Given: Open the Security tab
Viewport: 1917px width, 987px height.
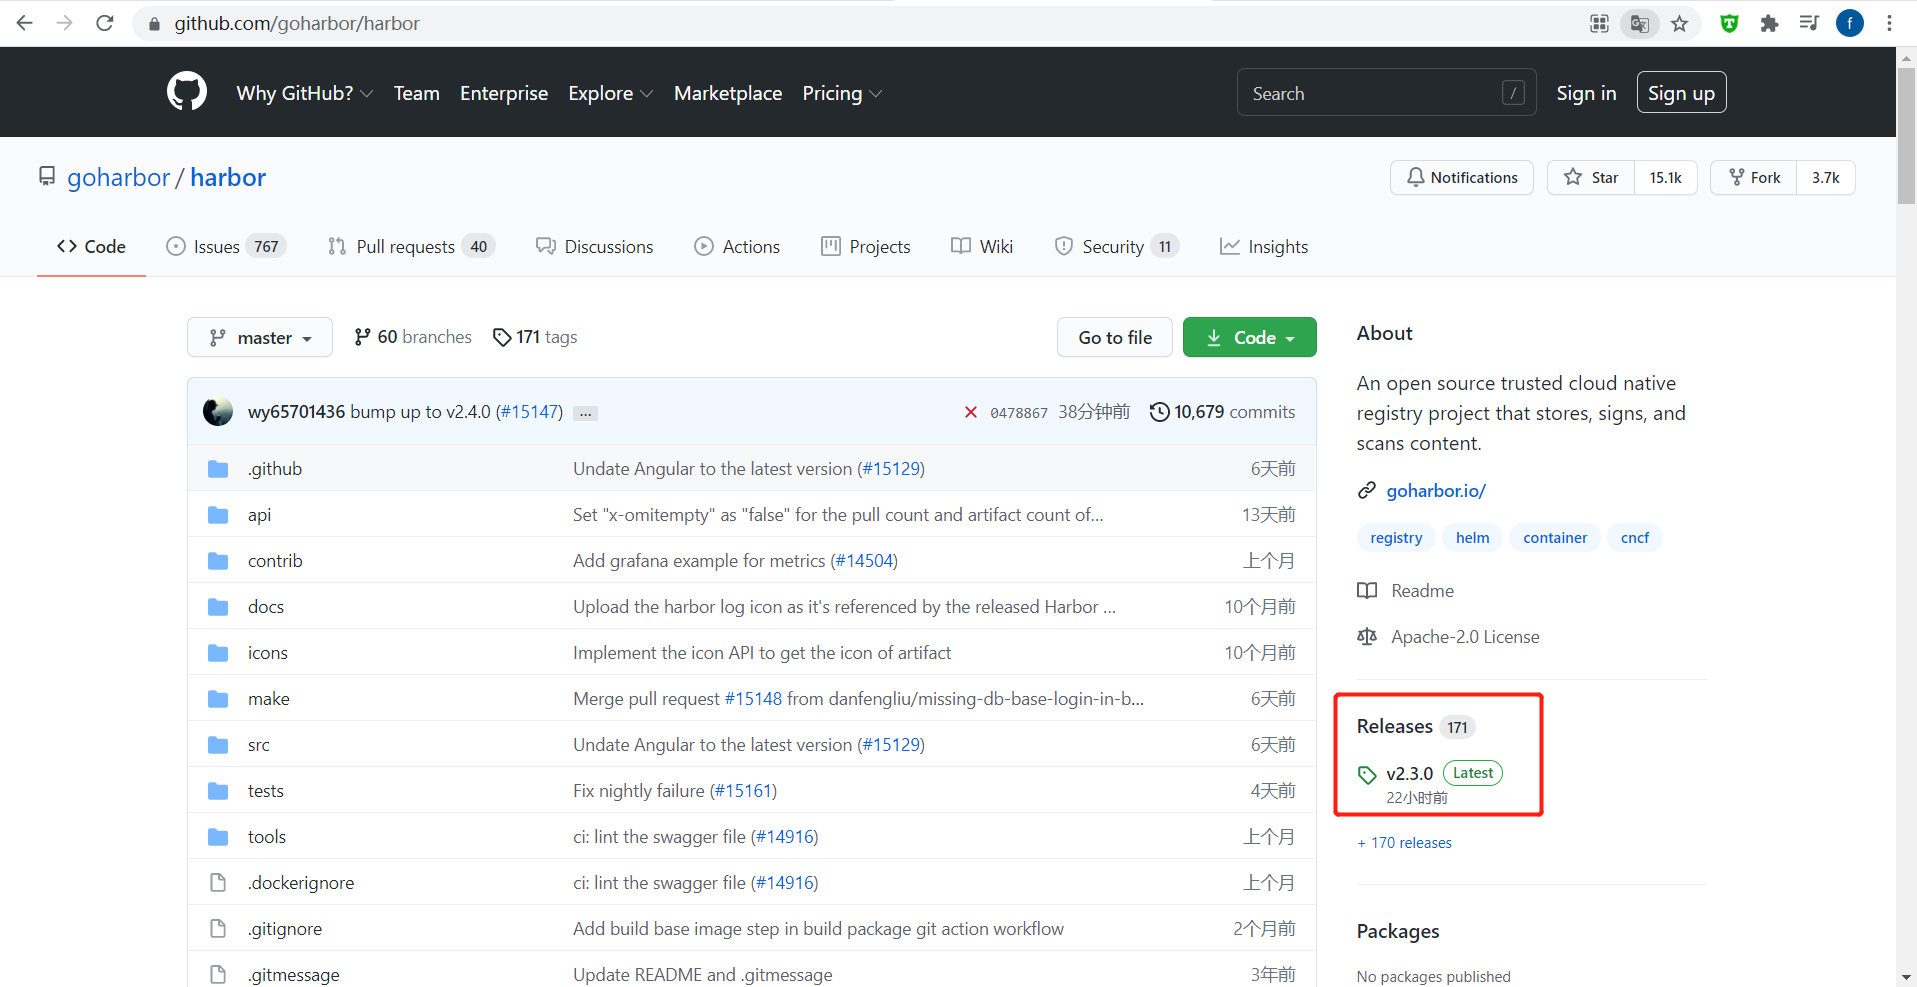Looking at the screenshot, I should (1117, 246).
